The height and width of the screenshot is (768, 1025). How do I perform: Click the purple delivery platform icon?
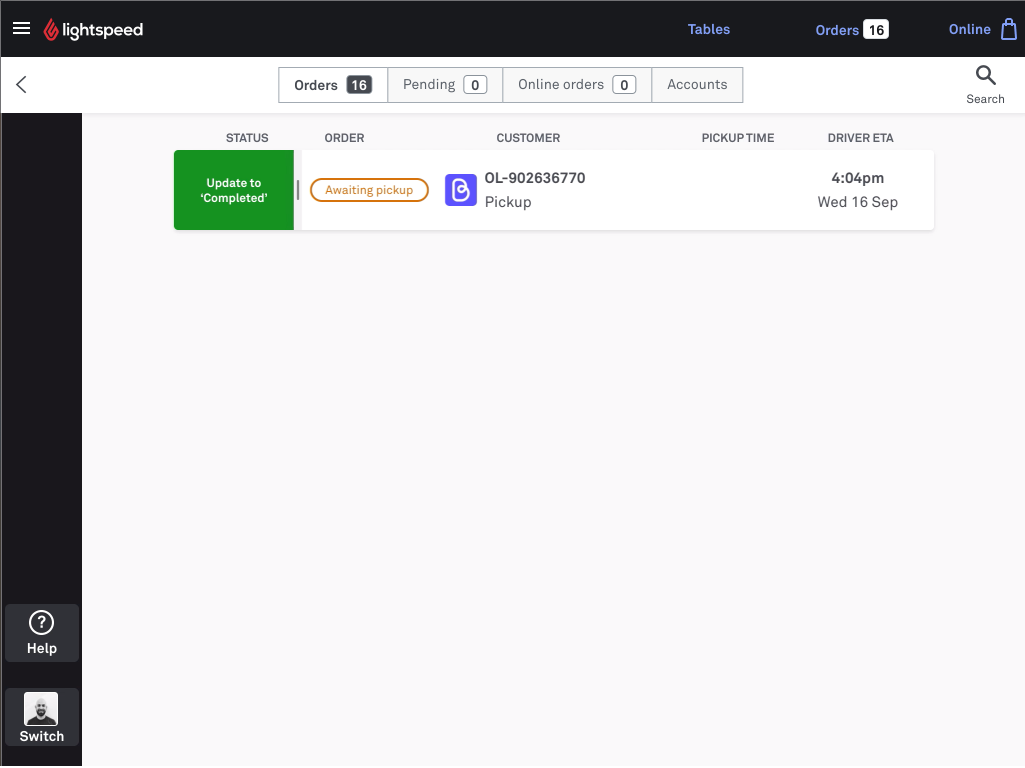coord(461,190)
